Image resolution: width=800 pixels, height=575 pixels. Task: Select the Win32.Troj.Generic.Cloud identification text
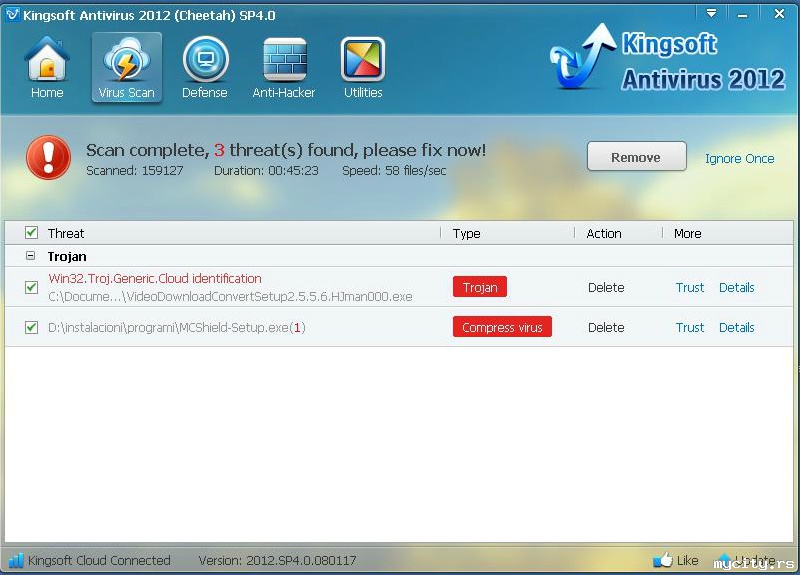pyautogui.click(x=155, y=278)
